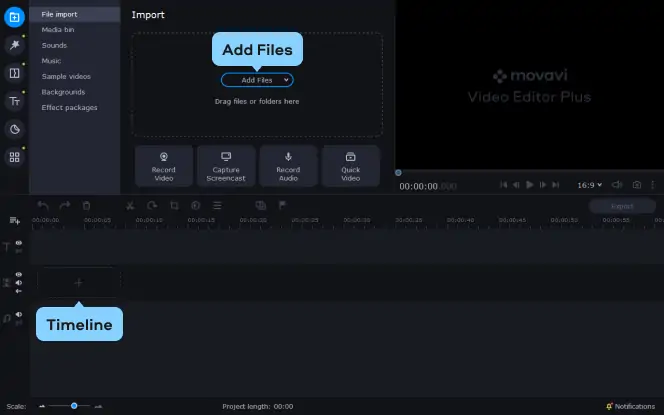Click the player seek bar handle
664x415 pixels.
398,173
